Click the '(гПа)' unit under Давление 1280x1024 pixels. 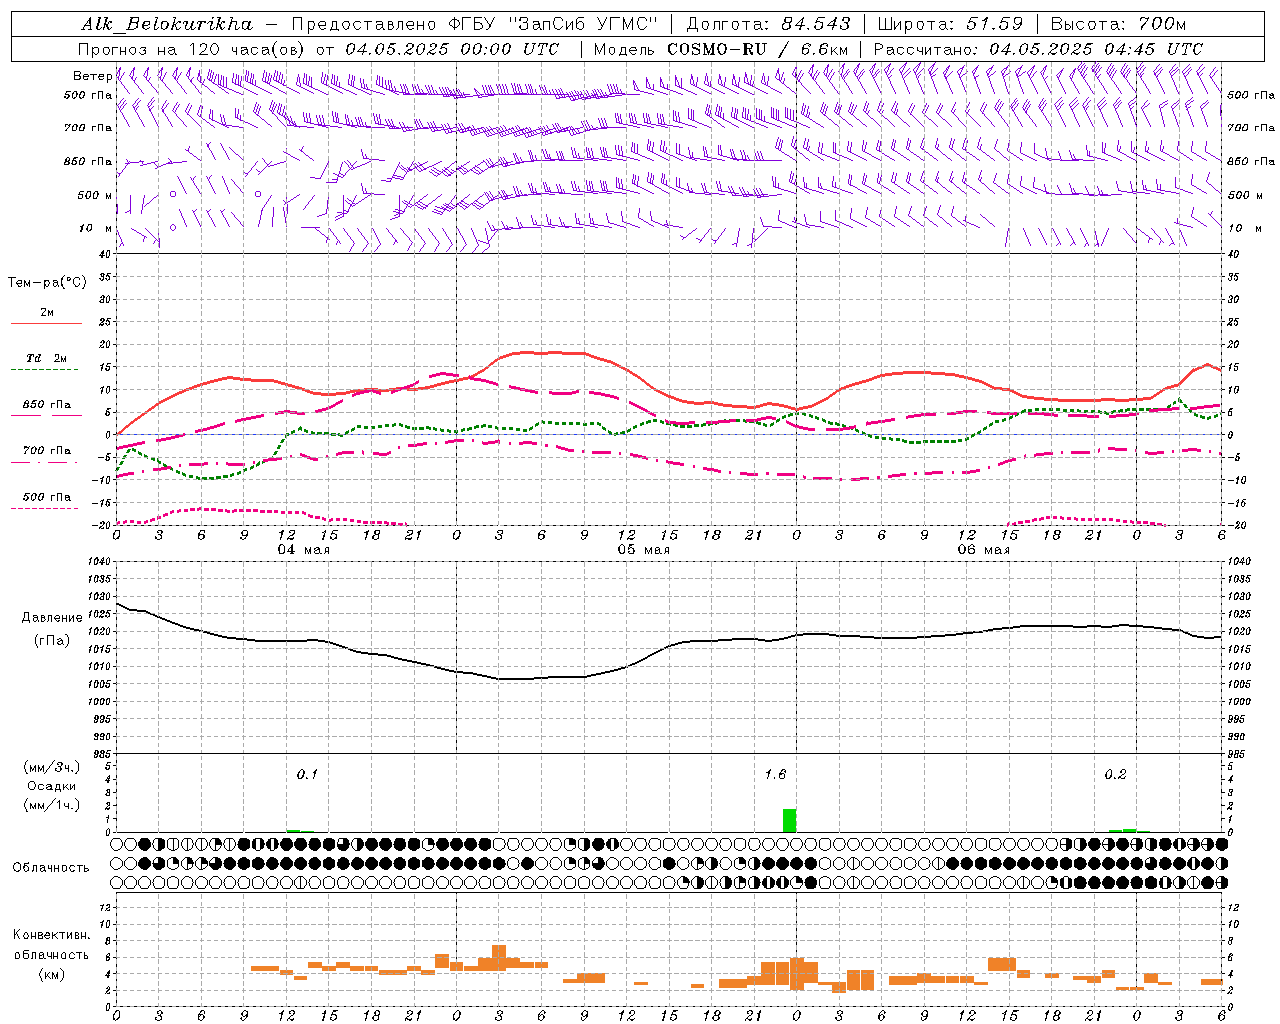(x=52, y=641)
